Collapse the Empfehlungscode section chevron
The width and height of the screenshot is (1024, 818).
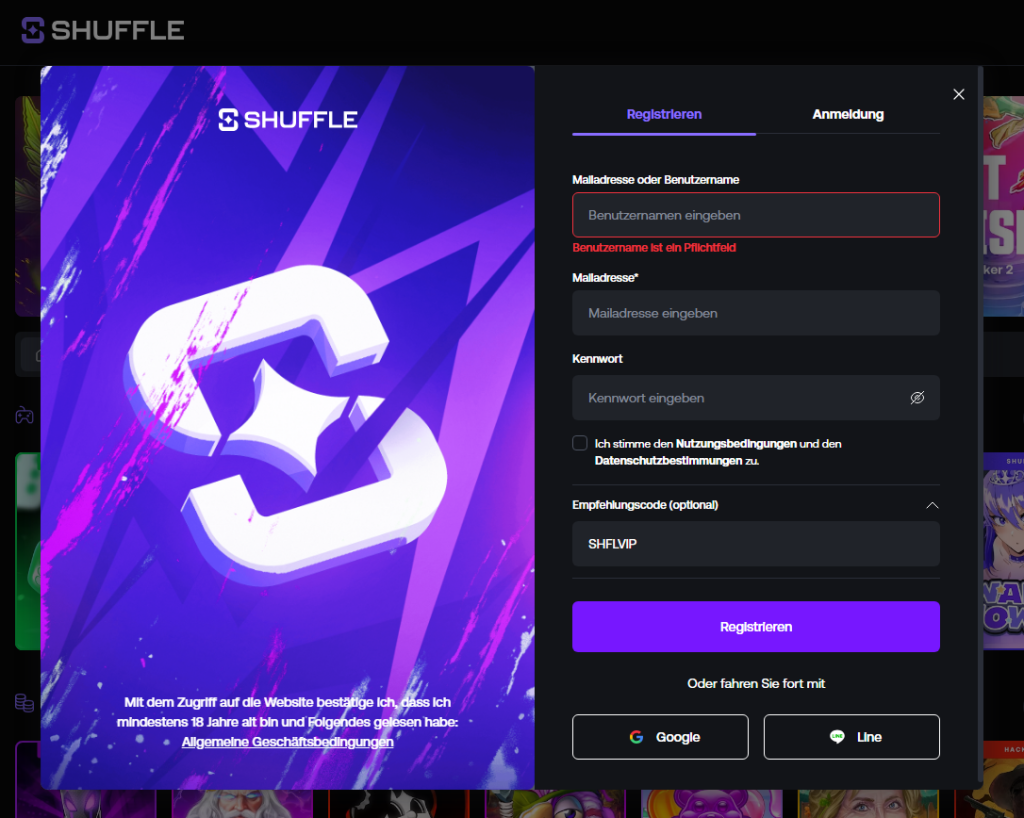(x=932, y=505)
